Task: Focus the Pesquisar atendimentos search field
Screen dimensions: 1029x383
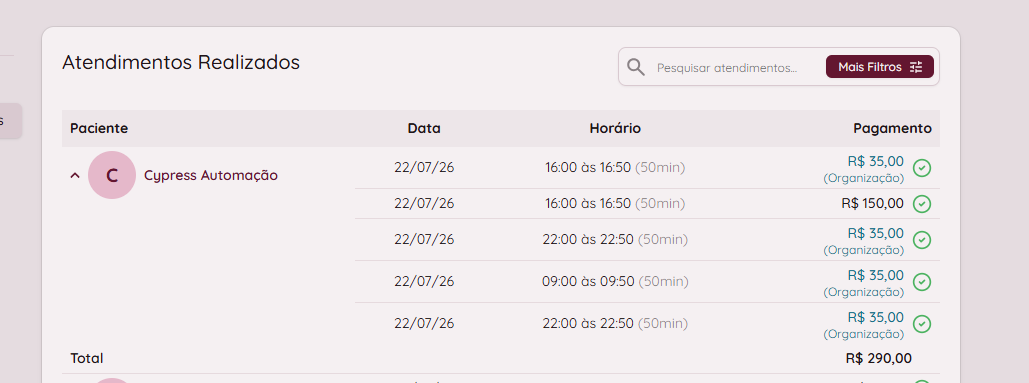Action: click(727, 68)
